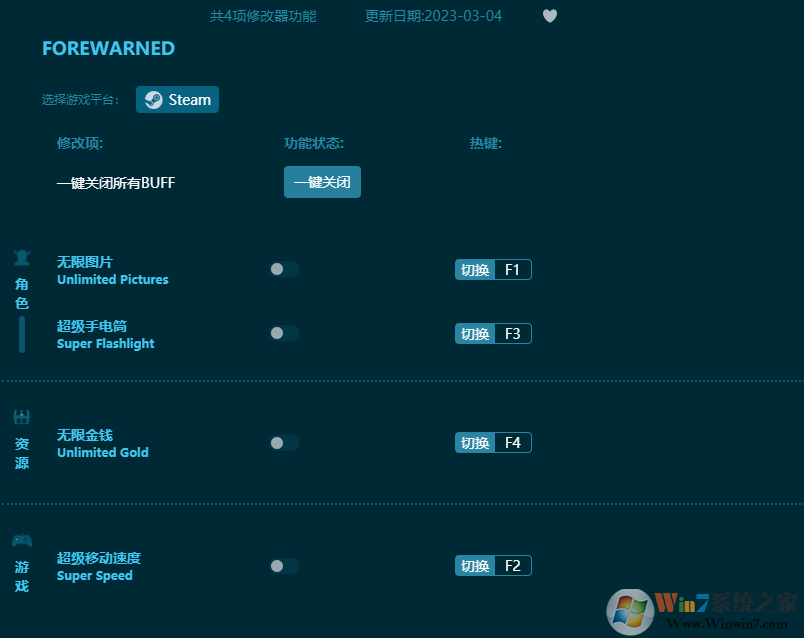
Task: Click the 切换 button for Super Flashlight
Action: point(474,333)
